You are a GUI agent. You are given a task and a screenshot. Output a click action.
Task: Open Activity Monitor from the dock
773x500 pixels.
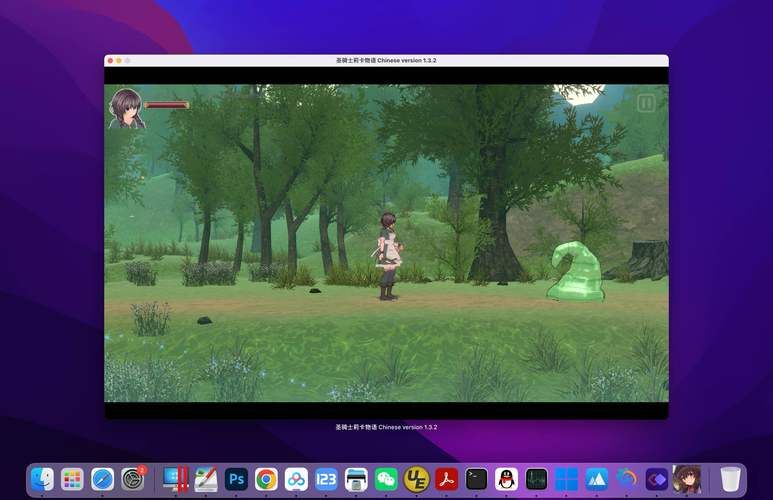tap(537, 479)
